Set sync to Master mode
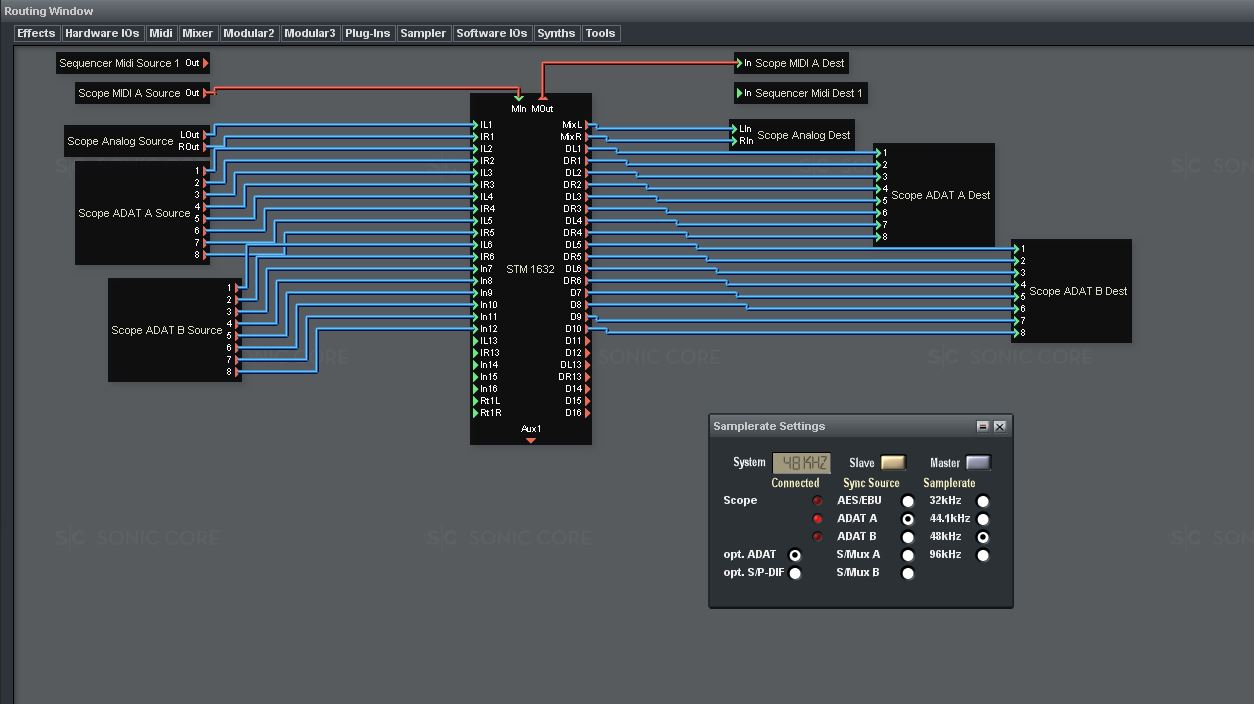Screen dimensions: 1254x704 (978, 462)
